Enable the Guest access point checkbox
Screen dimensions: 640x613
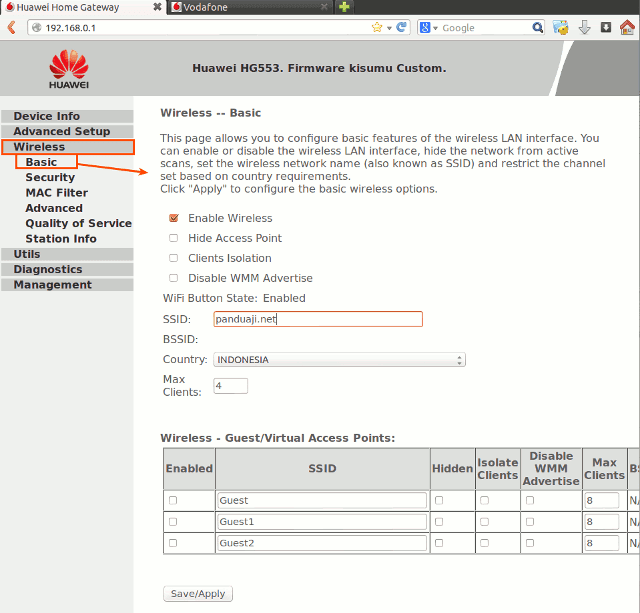[x=173, y=500]
